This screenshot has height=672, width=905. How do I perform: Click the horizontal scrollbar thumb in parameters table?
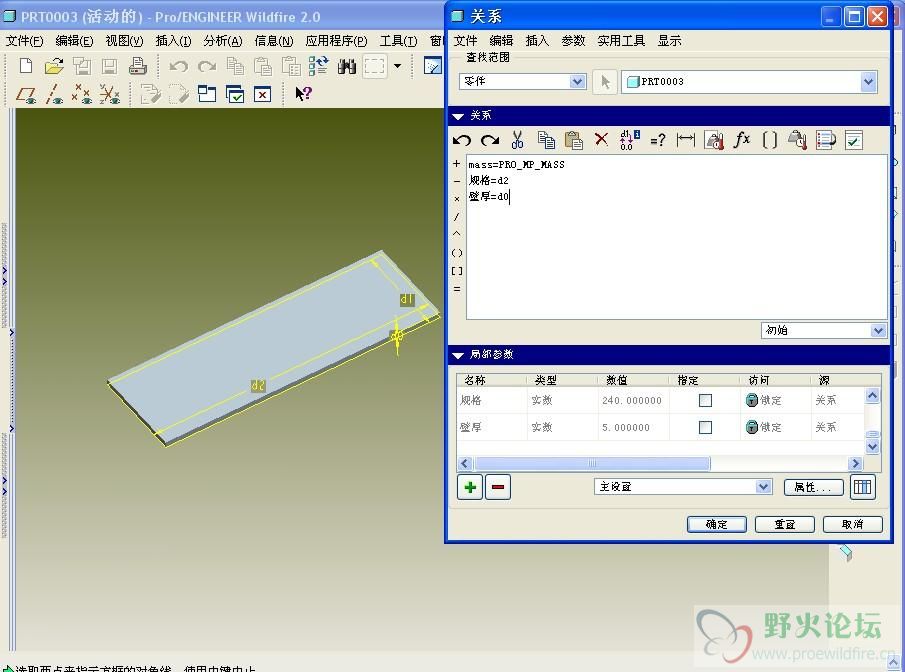coord(592,463)
